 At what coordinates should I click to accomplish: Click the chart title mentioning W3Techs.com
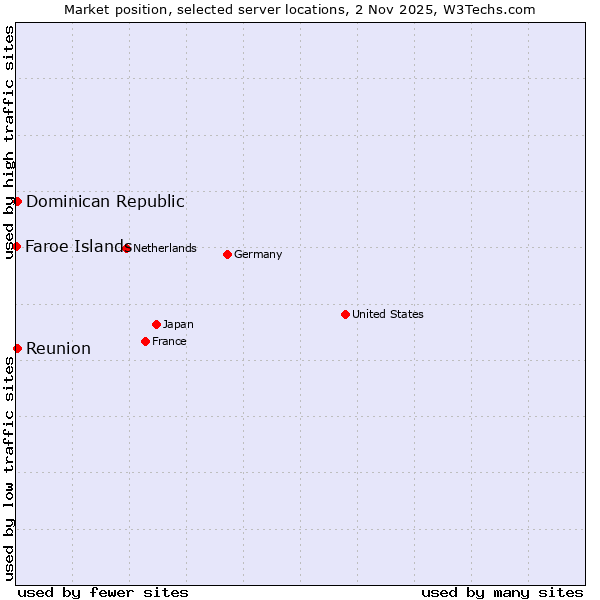[300, 9]
